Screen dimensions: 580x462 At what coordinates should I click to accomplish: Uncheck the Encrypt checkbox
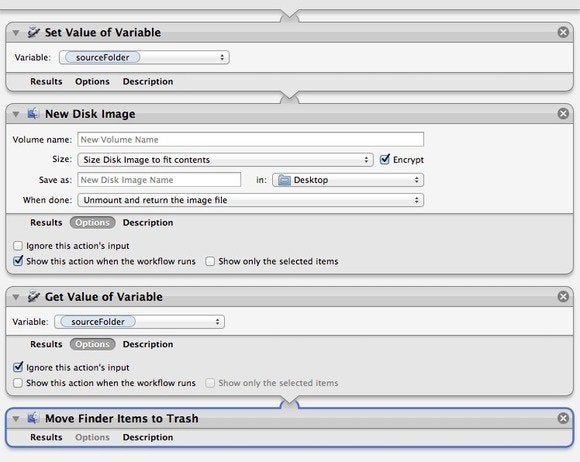point(385,159)
